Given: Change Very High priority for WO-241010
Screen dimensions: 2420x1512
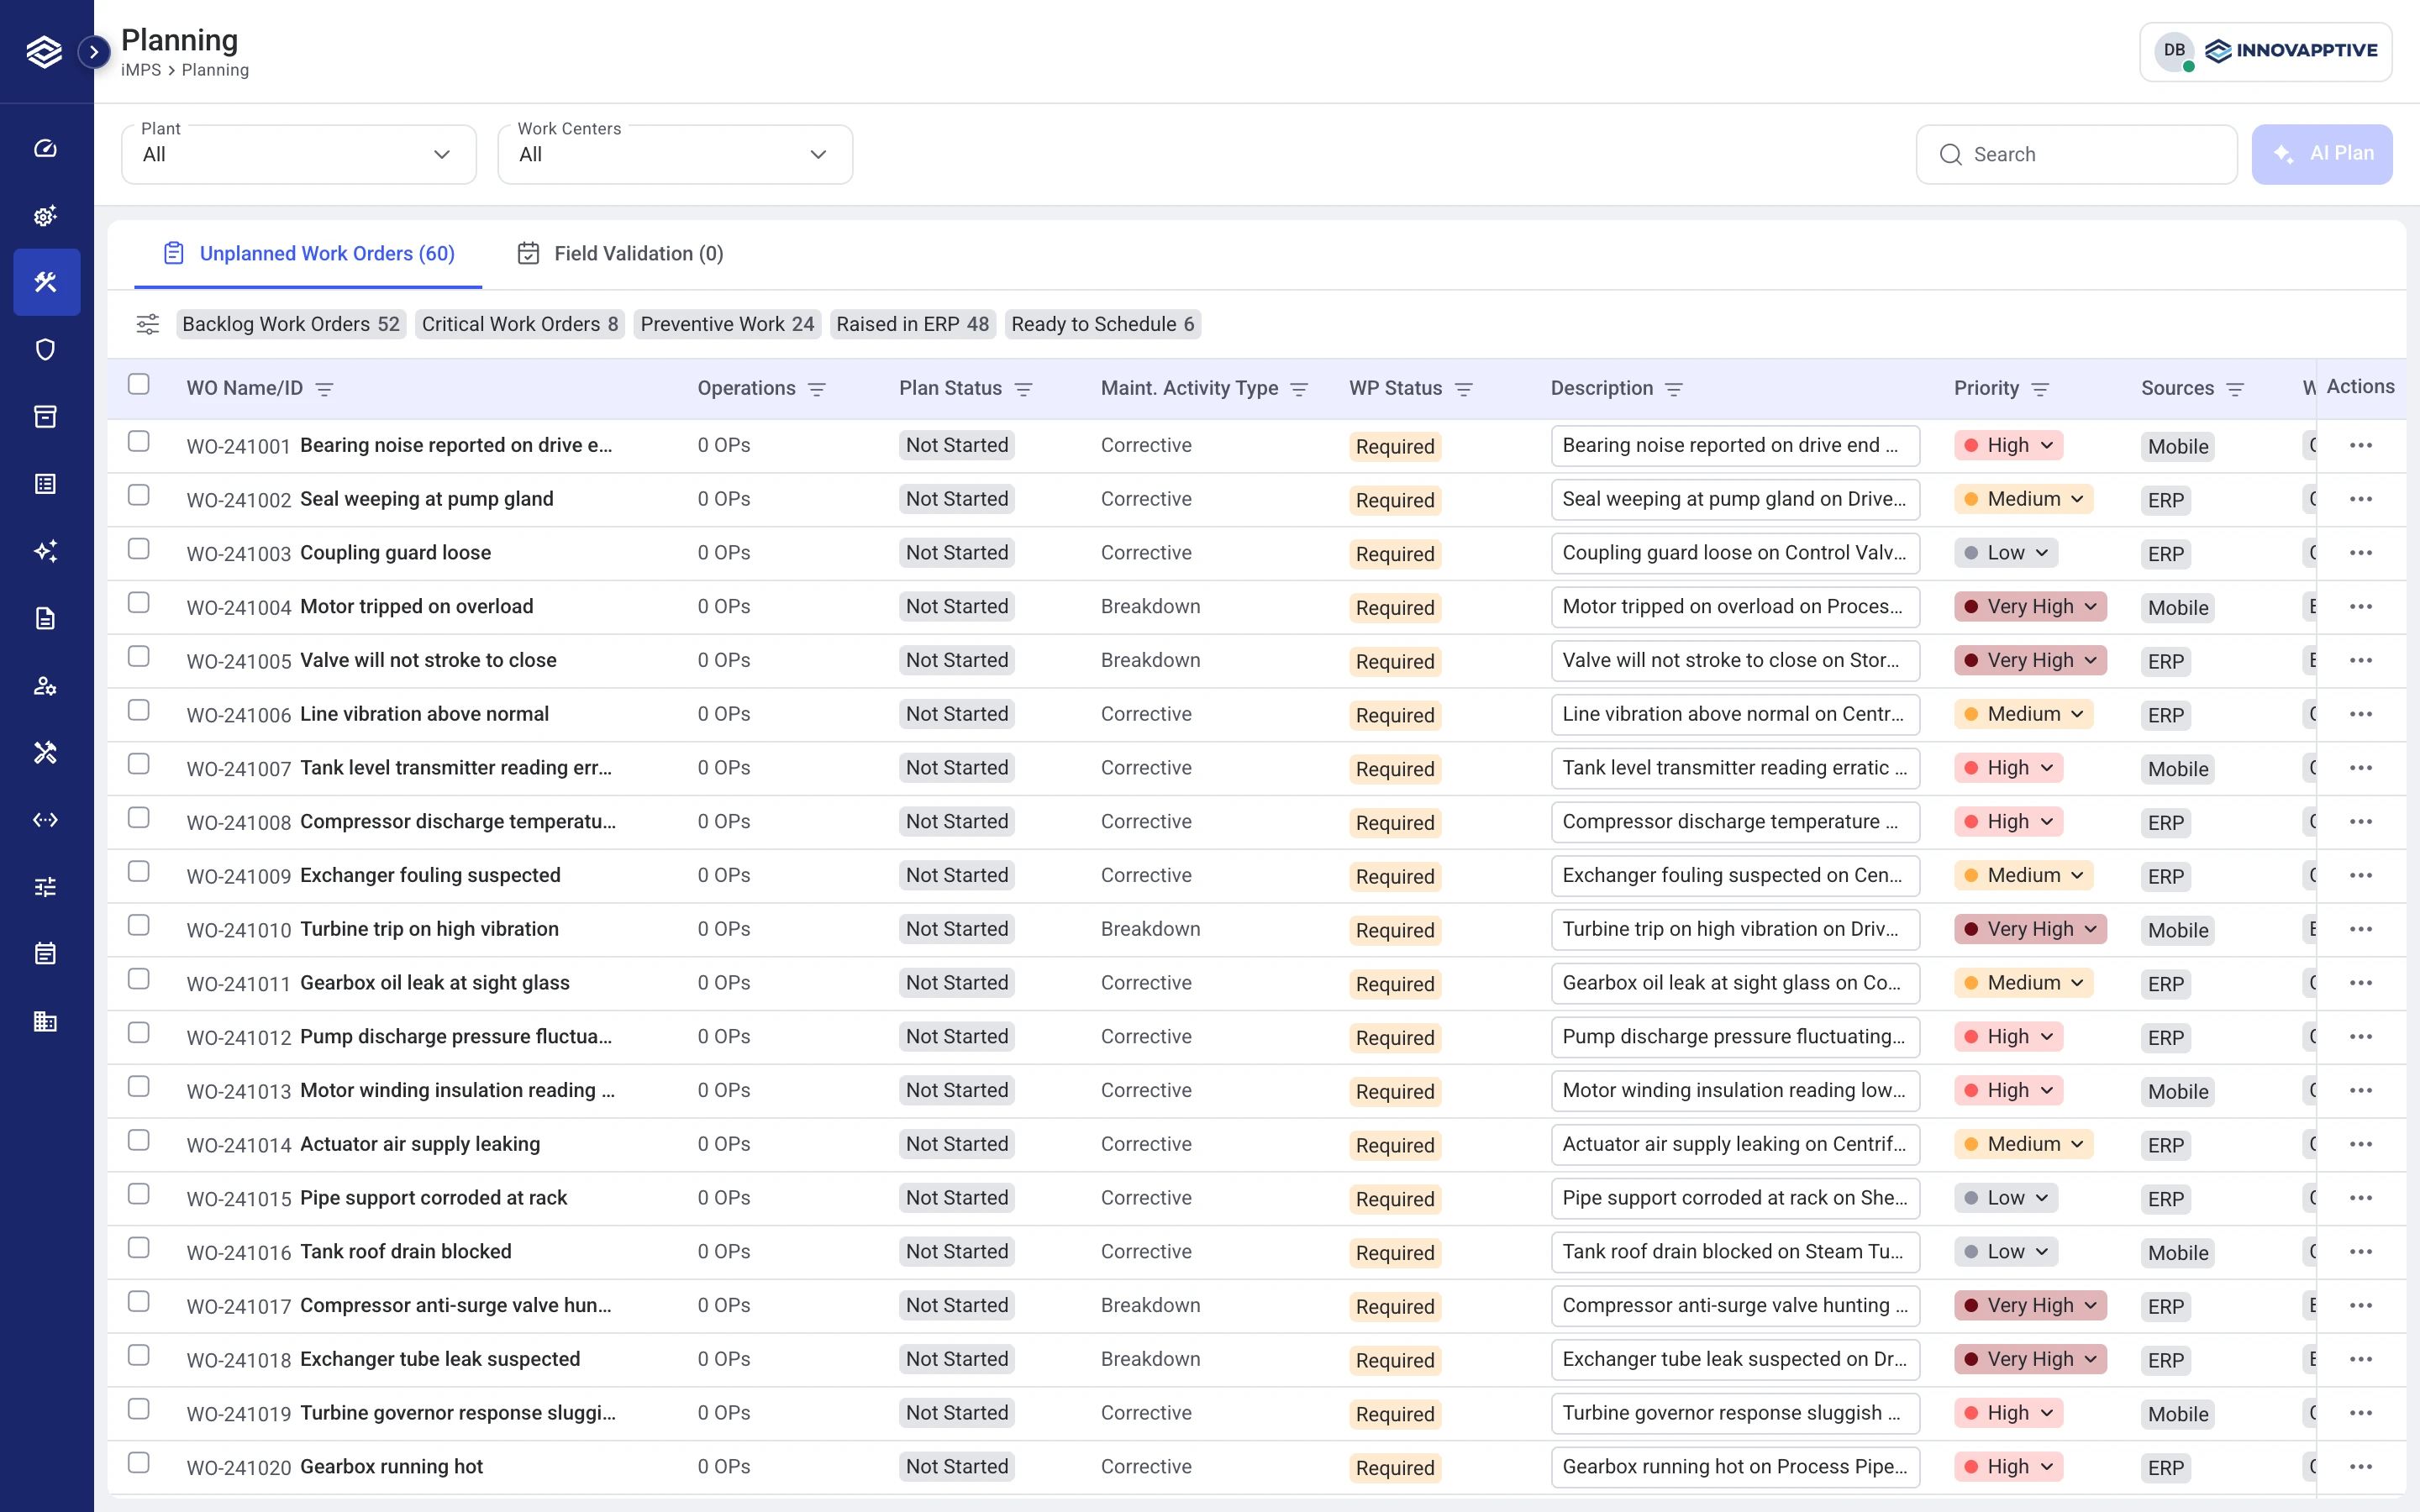Looking at the screenshot, I should 2030,929.
